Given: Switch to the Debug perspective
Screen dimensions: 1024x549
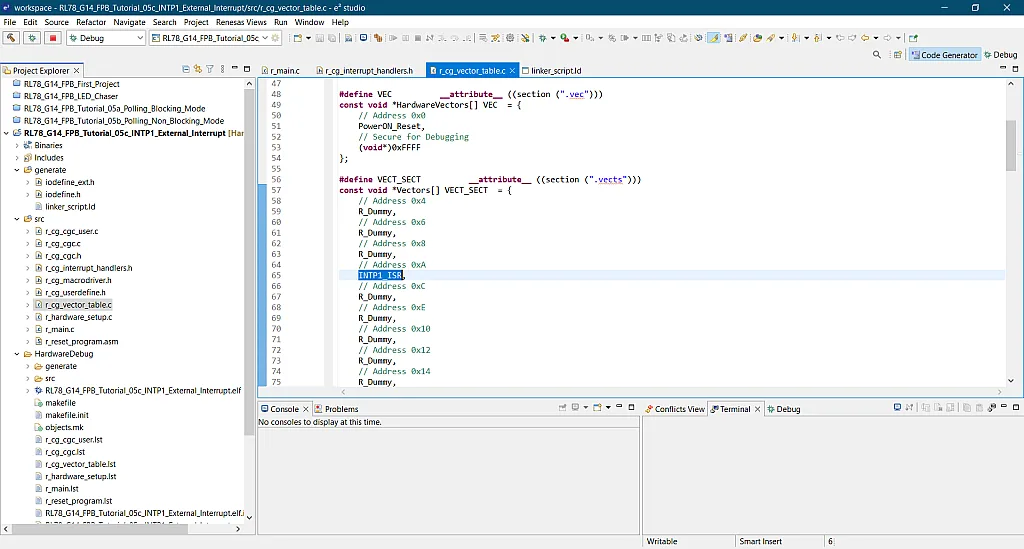Looking at the screenshot, I should [1000, 55].
